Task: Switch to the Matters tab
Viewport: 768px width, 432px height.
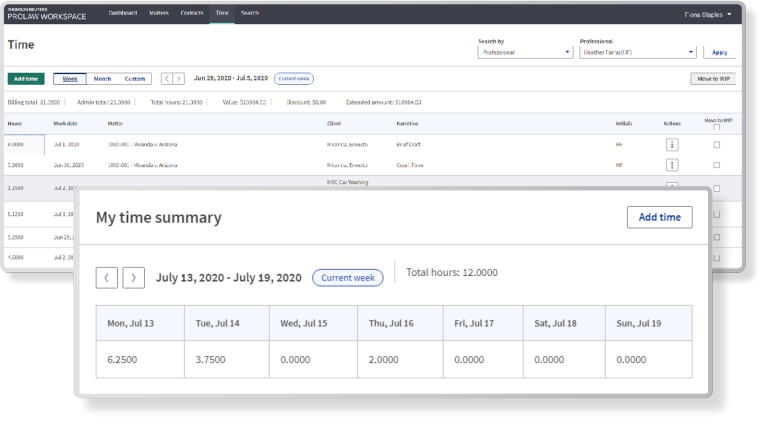Action: click(158, 13)
